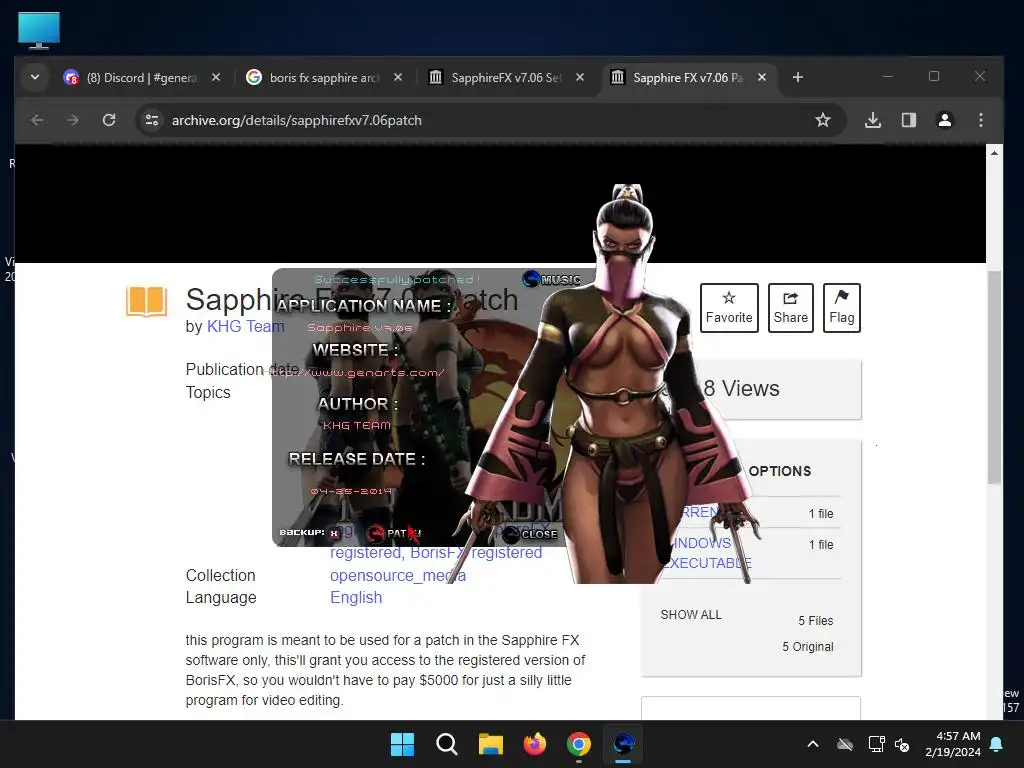Viewport: 1024px width, 768px height.
Task: Close the Sapphire FX v7.06 Patch tab
Action: [761, 77]
